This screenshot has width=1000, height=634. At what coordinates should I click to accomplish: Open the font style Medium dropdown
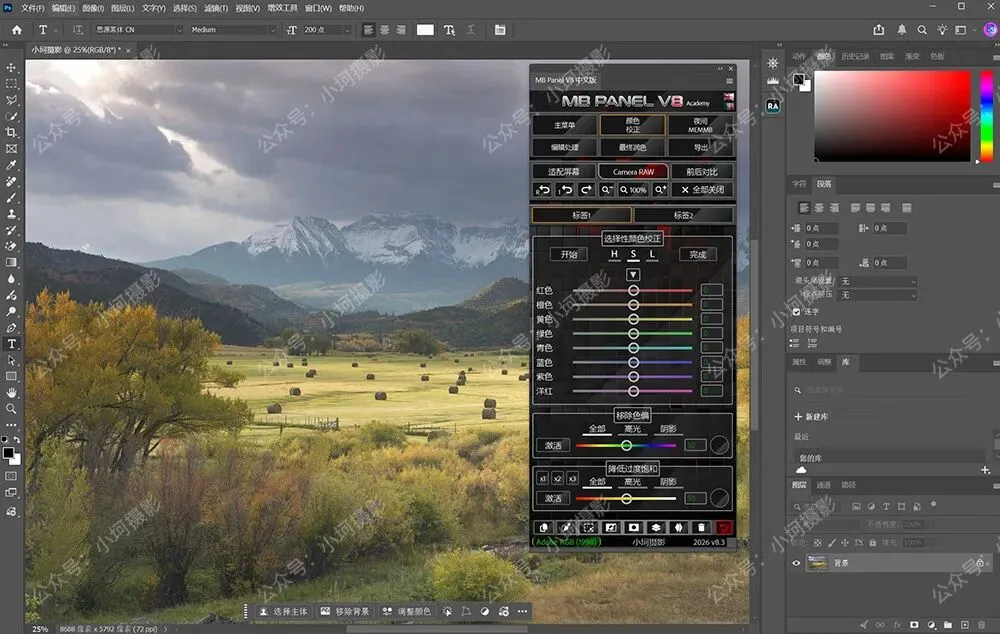click(232, 30)
